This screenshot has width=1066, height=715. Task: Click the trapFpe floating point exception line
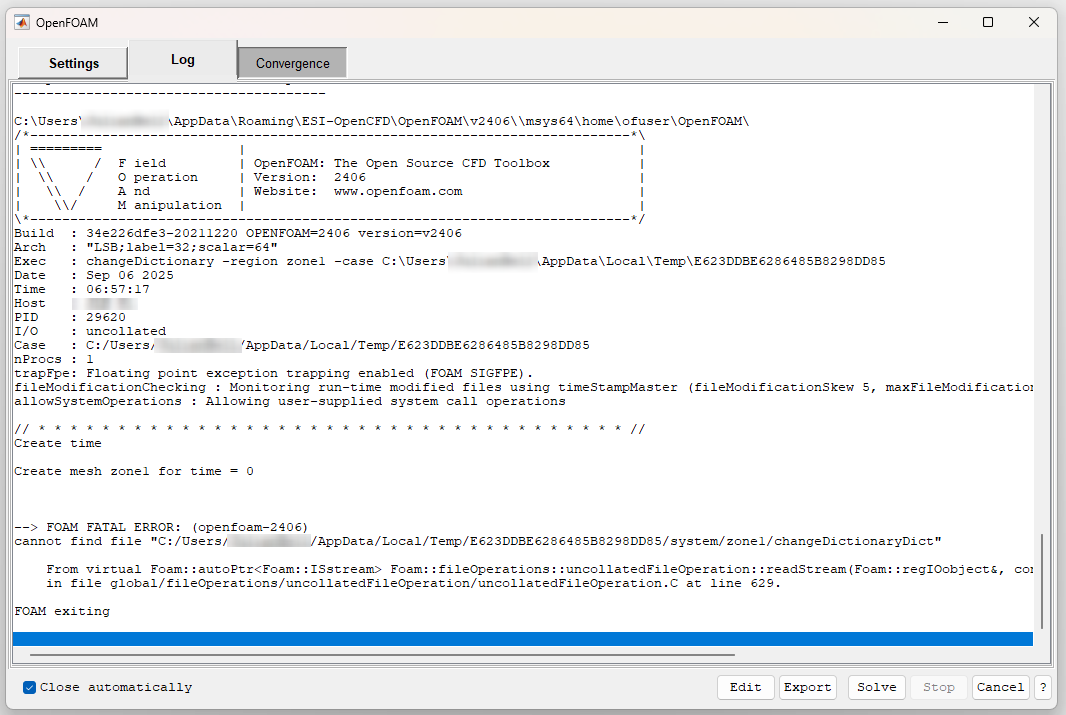click(274, 374)
